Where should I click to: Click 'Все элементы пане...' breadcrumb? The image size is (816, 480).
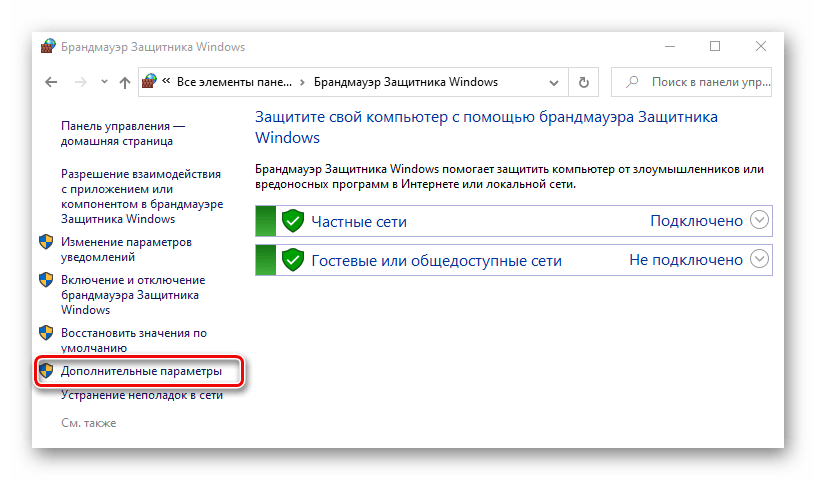234,82
